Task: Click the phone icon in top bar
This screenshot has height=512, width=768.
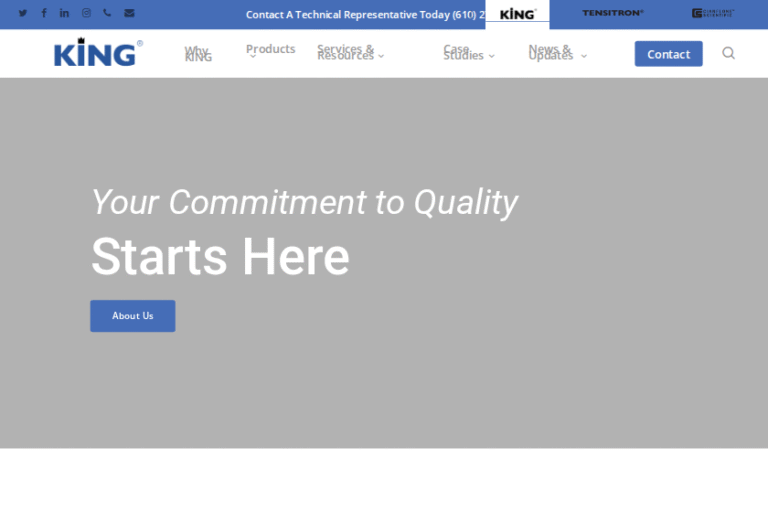Action: point(107,13)
